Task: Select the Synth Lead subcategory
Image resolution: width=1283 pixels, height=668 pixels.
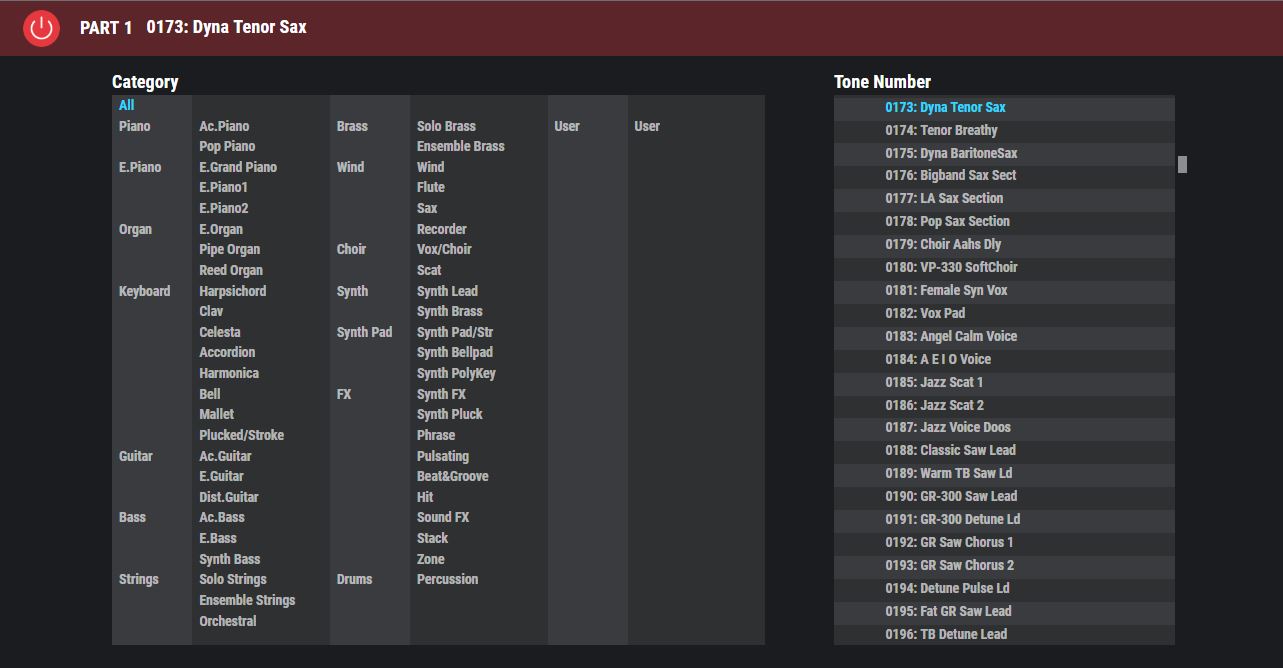Action: pos(447,291)
